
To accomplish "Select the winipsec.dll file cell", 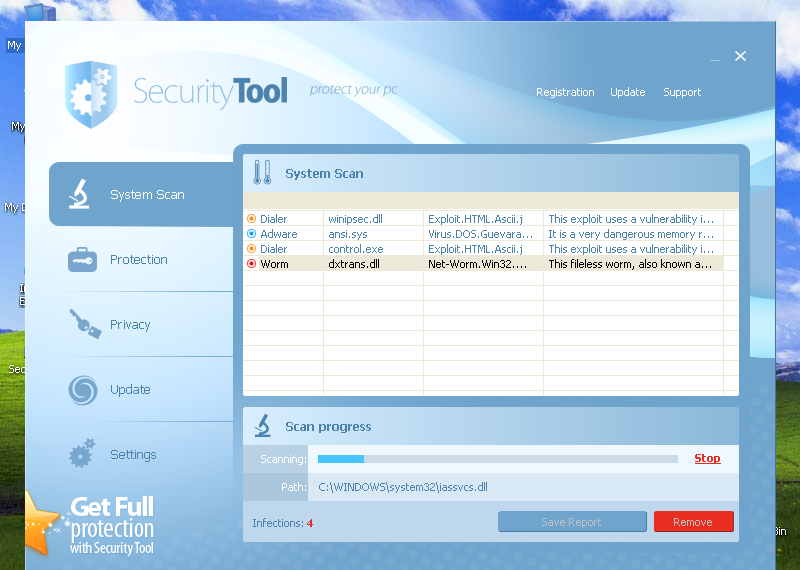I will (x=373, y=219).
